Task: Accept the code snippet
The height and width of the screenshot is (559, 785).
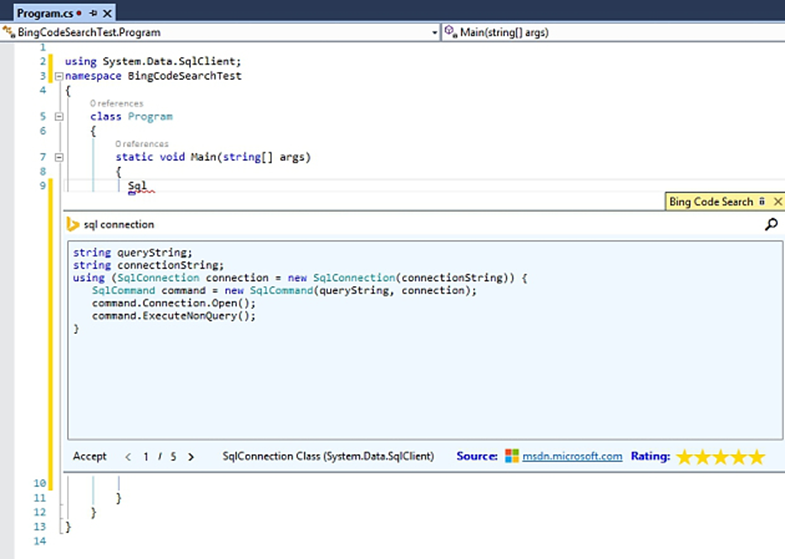Action: coord(90,456)
